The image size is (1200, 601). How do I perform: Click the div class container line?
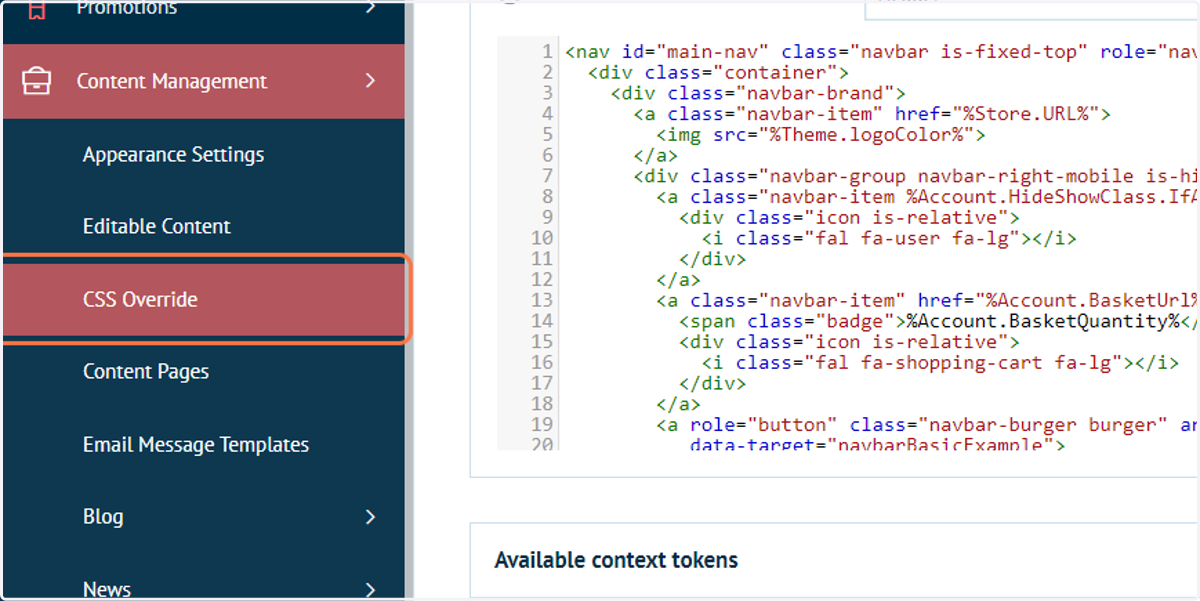click(719, 72)
